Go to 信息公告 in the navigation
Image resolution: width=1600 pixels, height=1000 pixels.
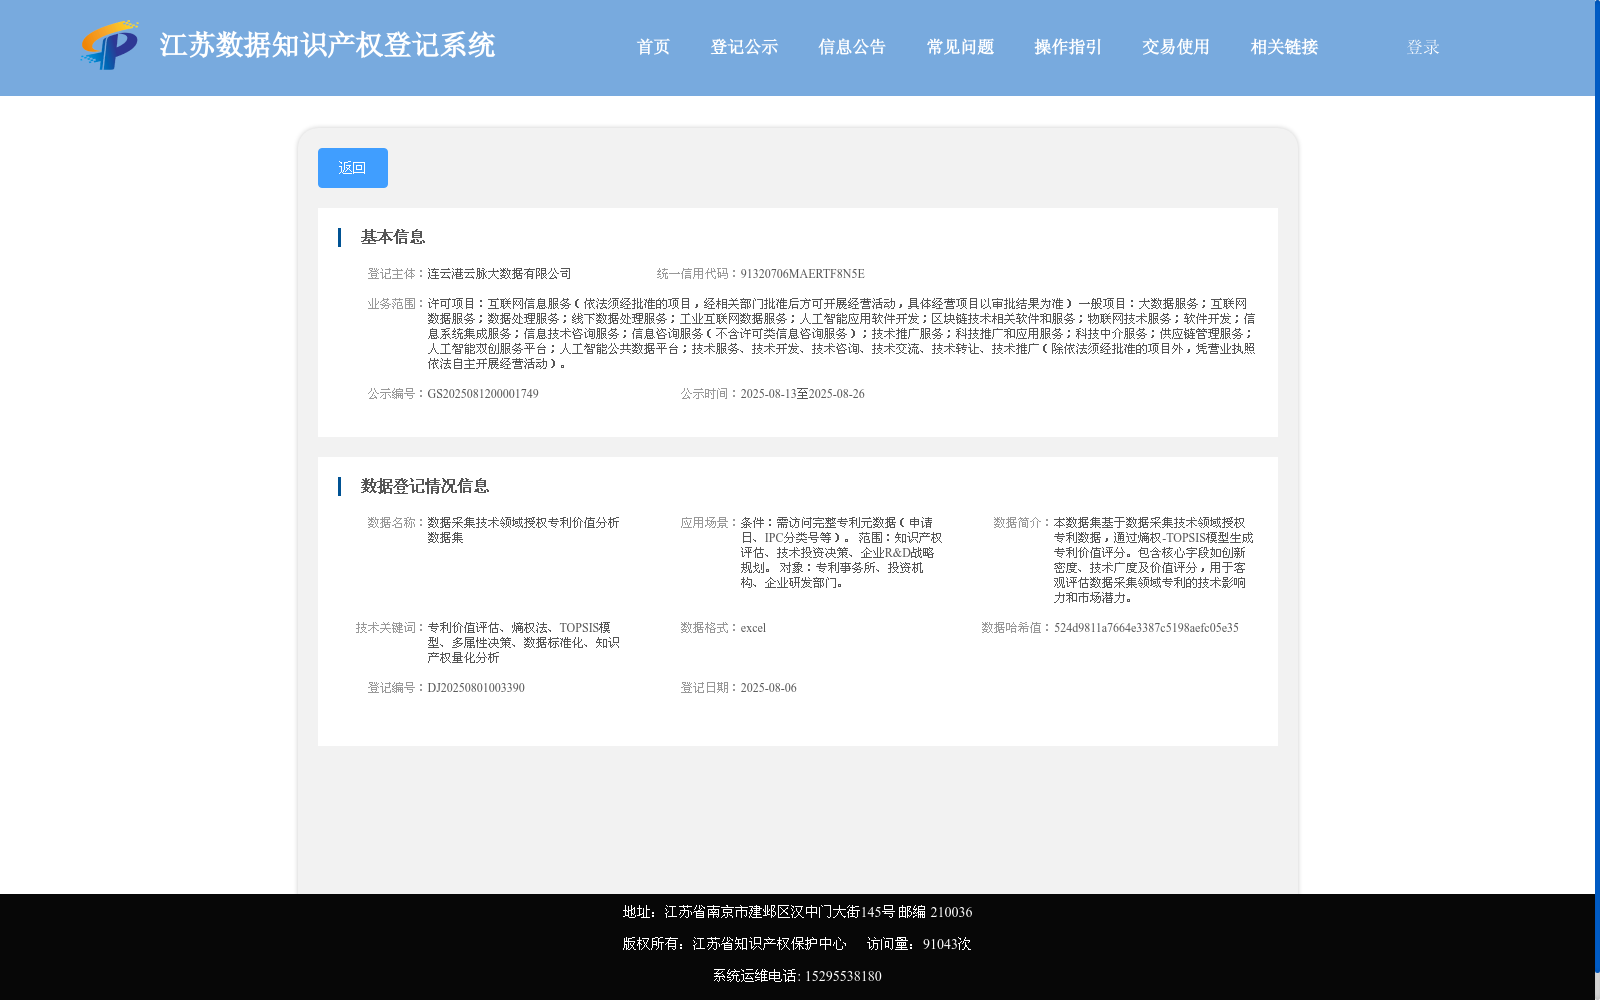[852, 47]
